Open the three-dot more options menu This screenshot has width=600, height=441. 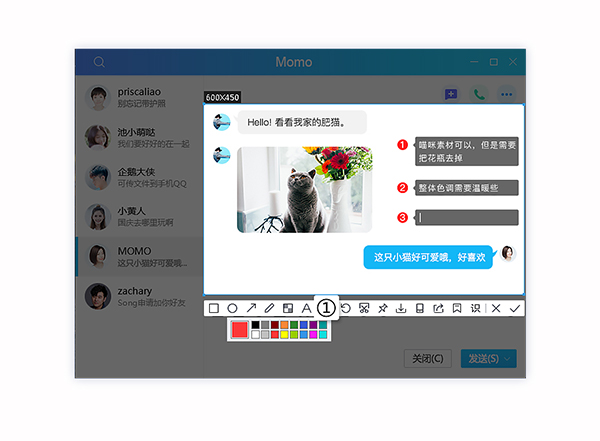pyautogui.click(x=507, y=94)
